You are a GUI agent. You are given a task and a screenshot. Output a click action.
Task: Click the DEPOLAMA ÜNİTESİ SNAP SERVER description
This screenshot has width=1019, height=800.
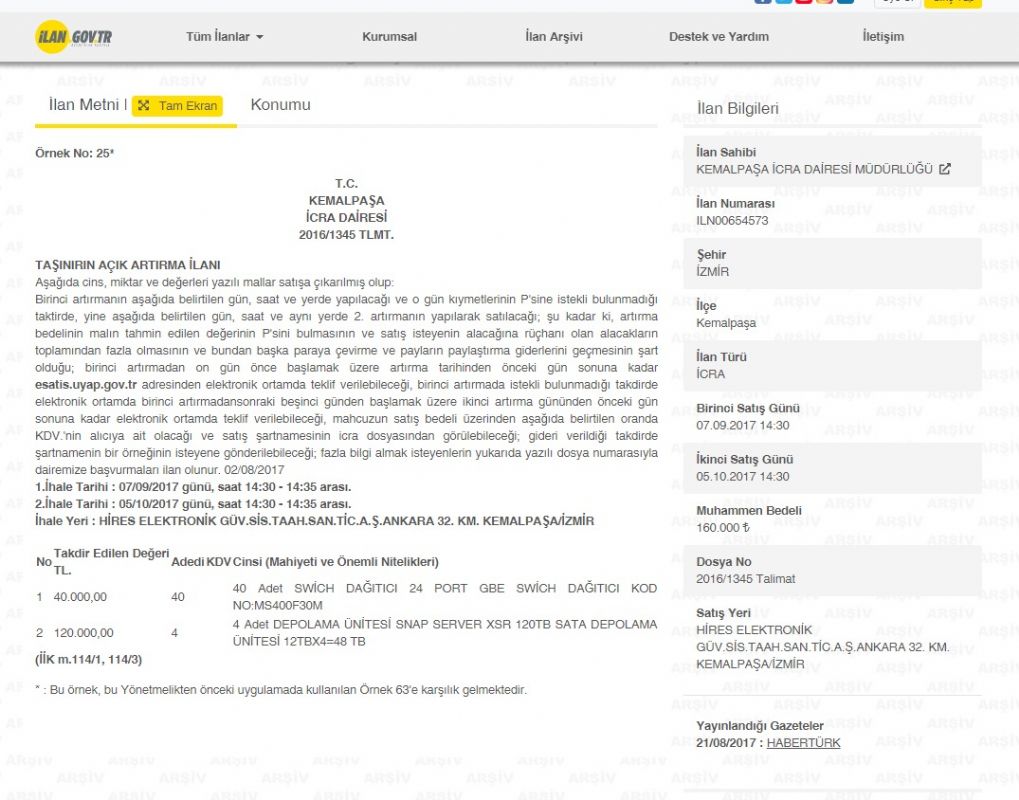445,632
